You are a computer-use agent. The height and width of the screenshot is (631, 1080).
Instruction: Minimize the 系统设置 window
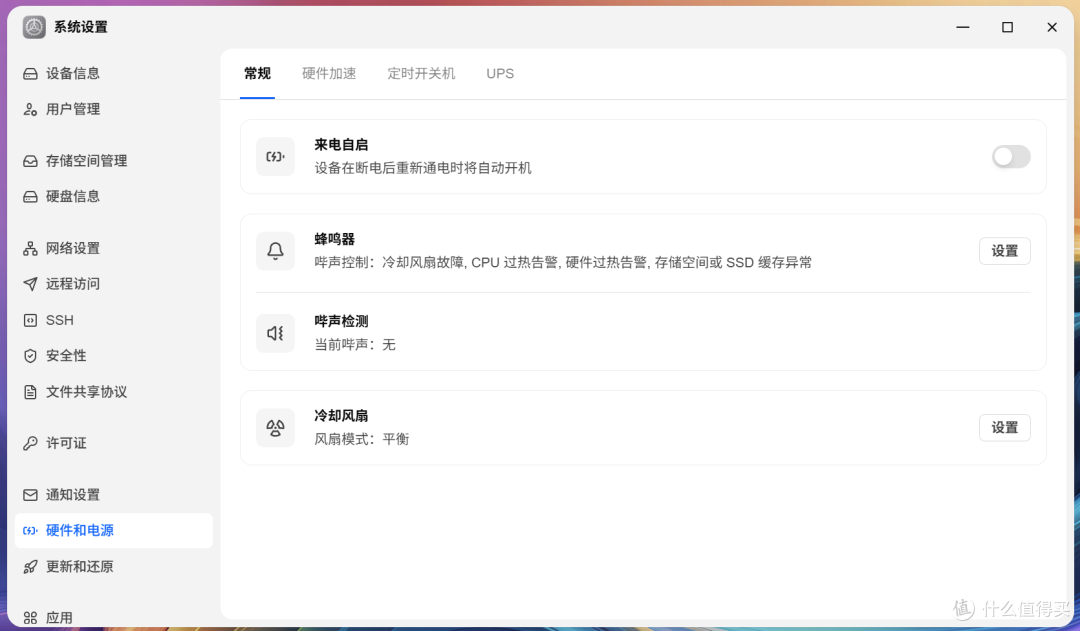pos(963,27)
